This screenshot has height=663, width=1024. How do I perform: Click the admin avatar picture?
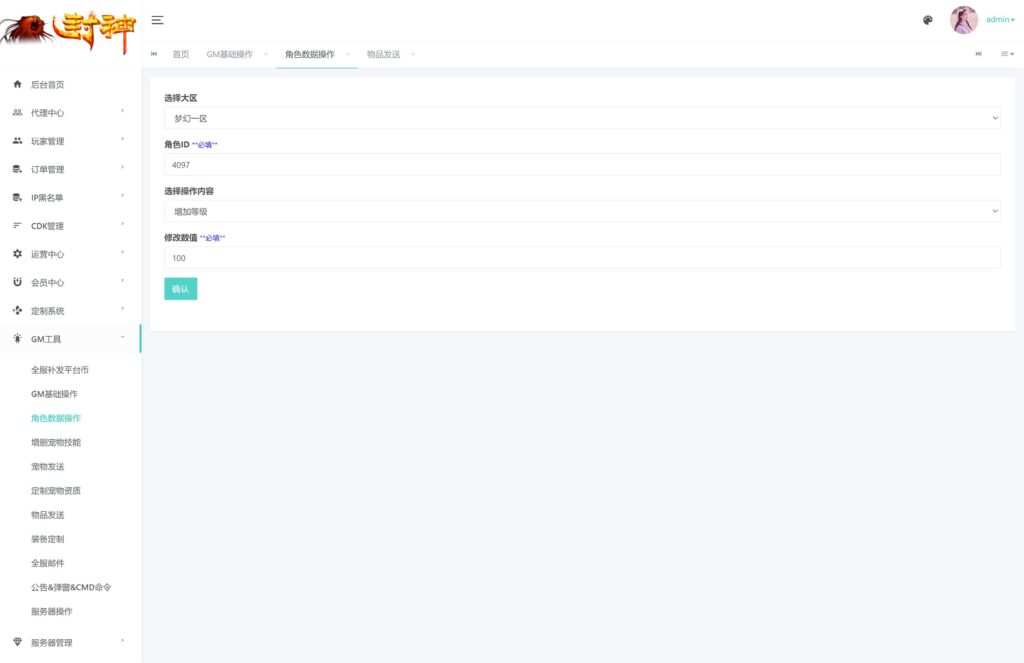(963, 20)
